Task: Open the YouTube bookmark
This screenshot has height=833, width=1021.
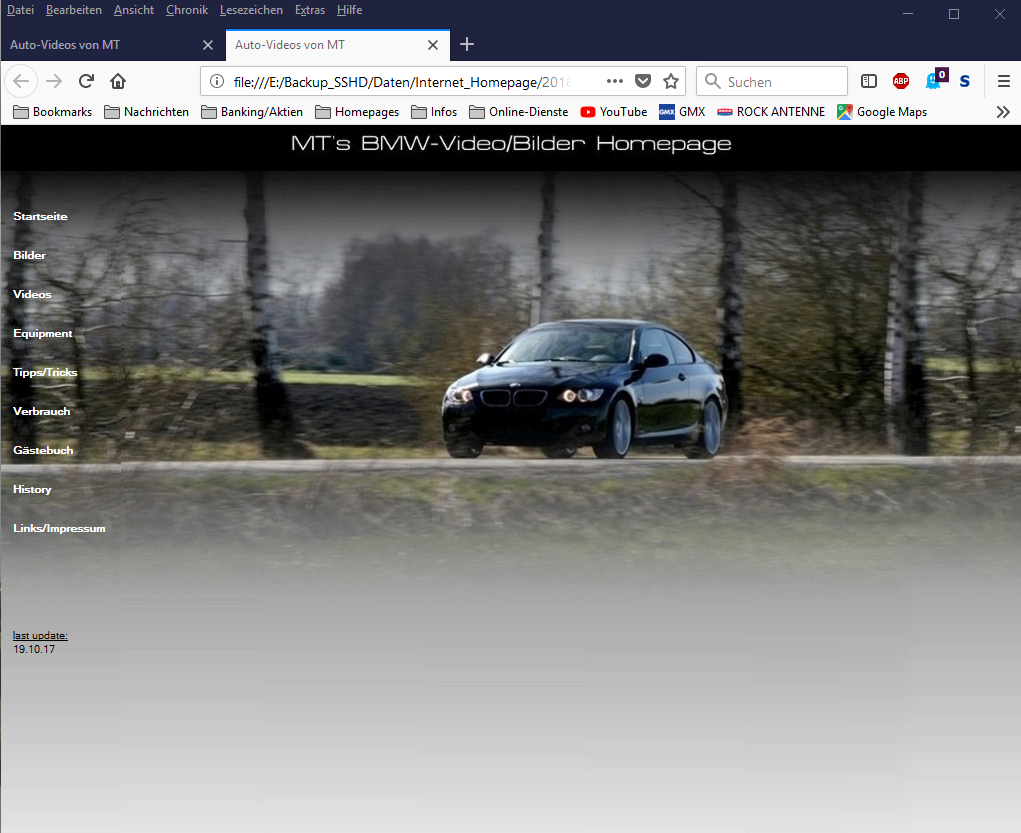Action: click(613, 112)
